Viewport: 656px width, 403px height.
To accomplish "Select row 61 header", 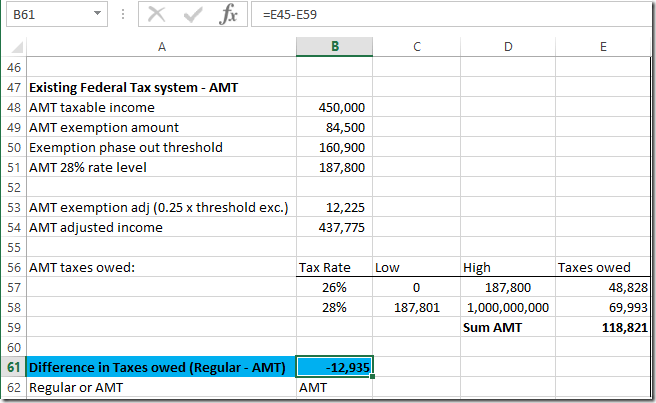I will [x=14, y=367].
